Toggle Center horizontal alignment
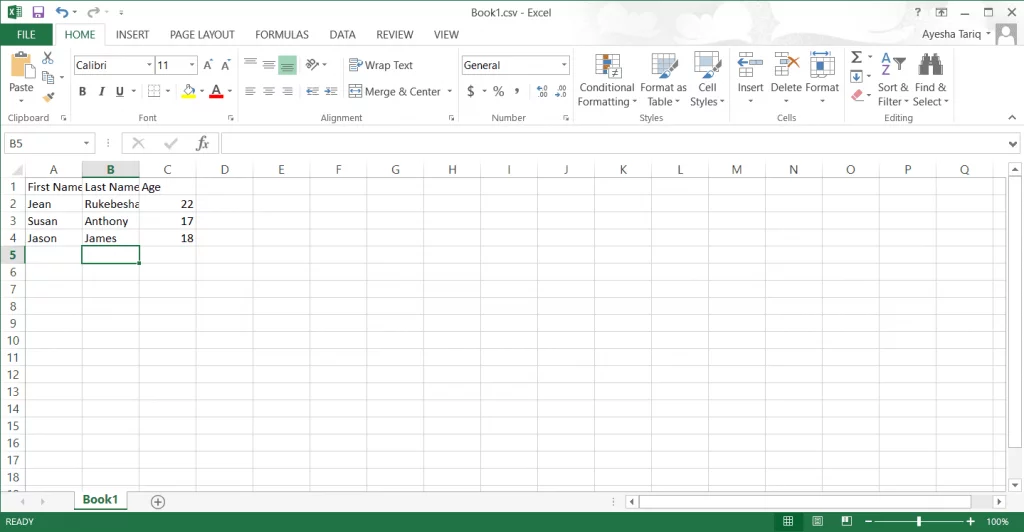1024x532 pixels. pos(268,91)
